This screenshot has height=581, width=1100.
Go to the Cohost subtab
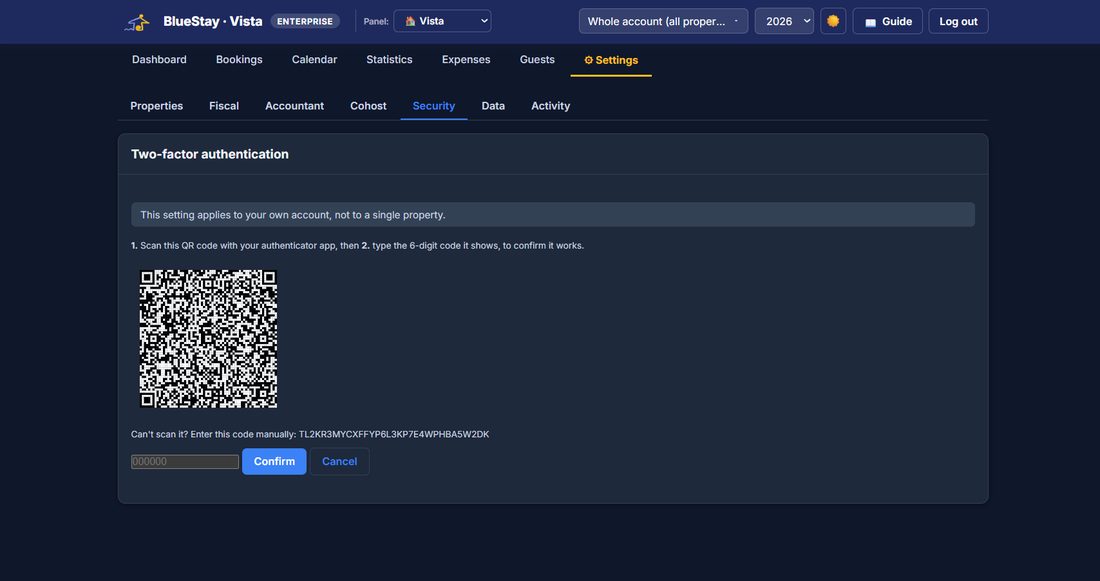(368, 106)
